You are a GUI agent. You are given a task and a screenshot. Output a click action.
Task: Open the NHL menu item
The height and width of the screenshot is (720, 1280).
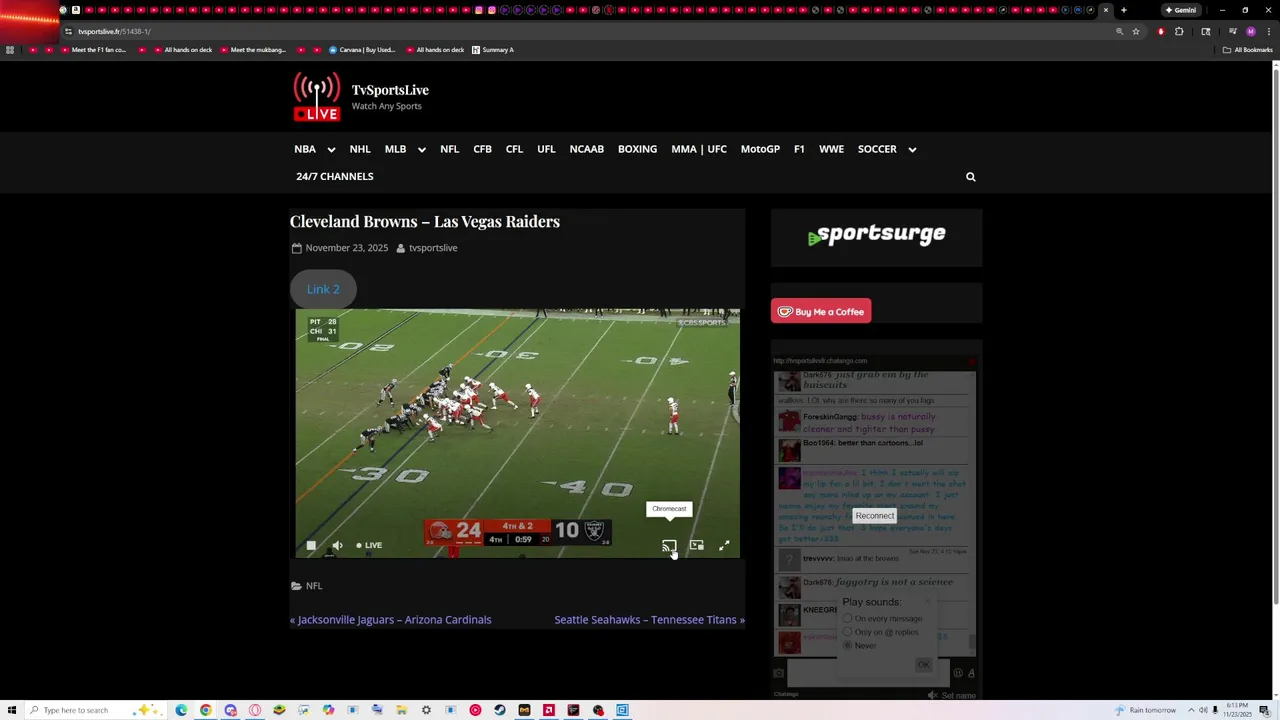tap(360, 149)
